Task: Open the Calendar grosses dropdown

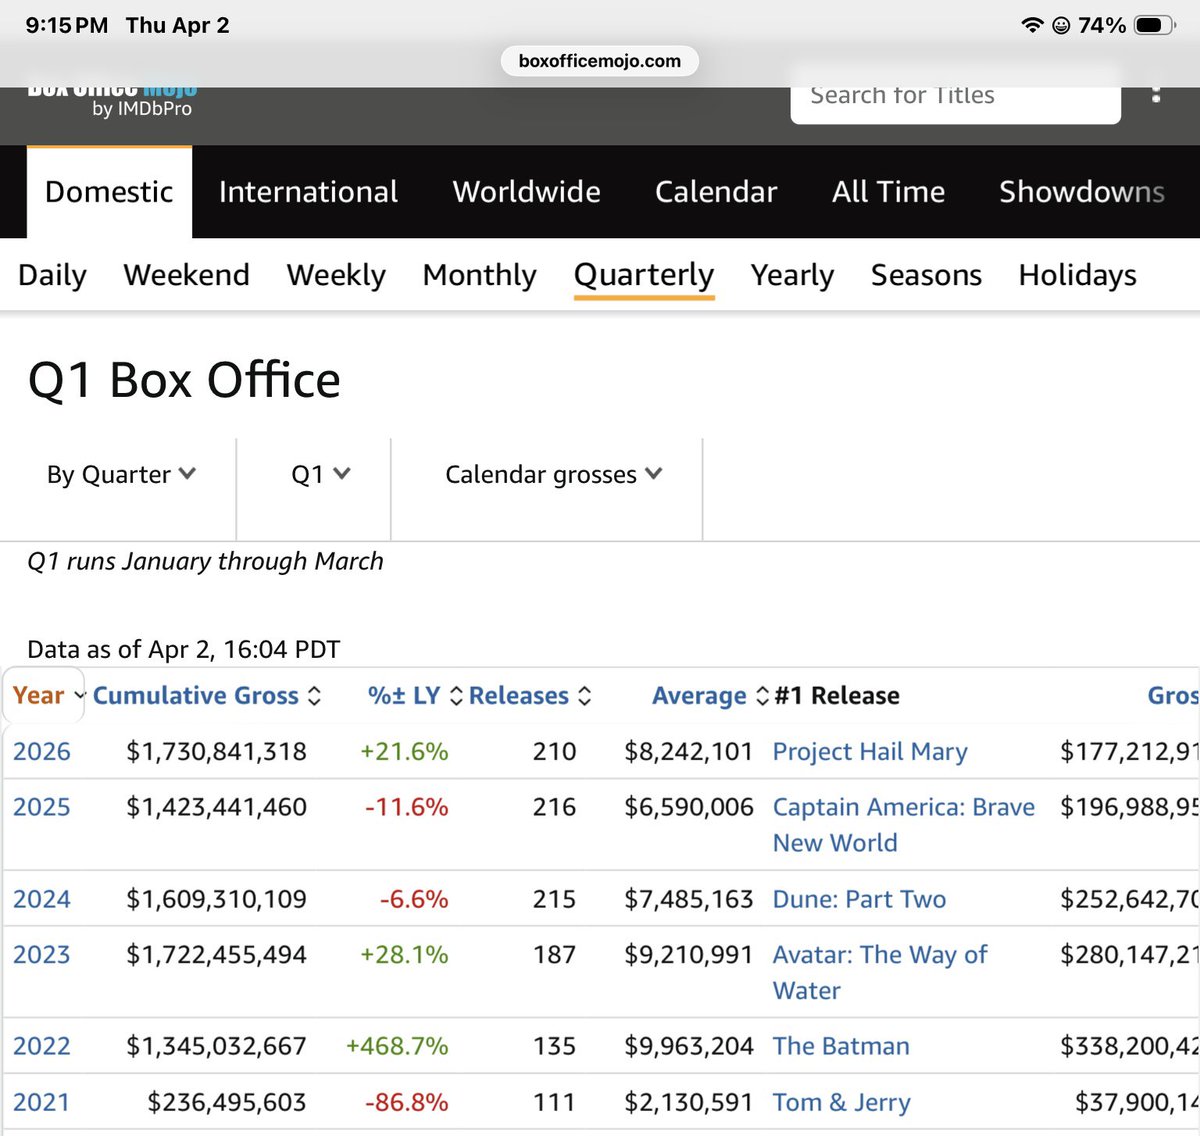Action: coord(553,474)
